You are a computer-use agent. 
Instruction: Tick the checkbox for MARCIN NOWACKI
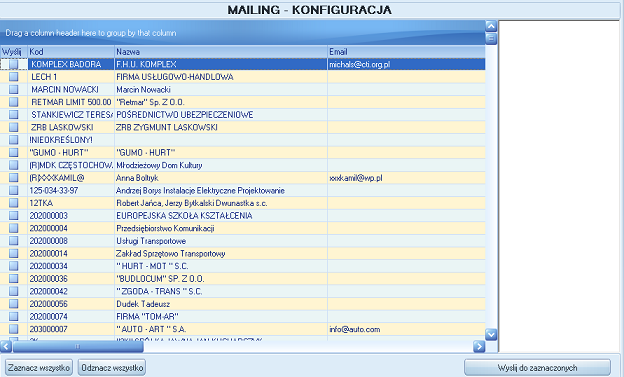point(14,90)
